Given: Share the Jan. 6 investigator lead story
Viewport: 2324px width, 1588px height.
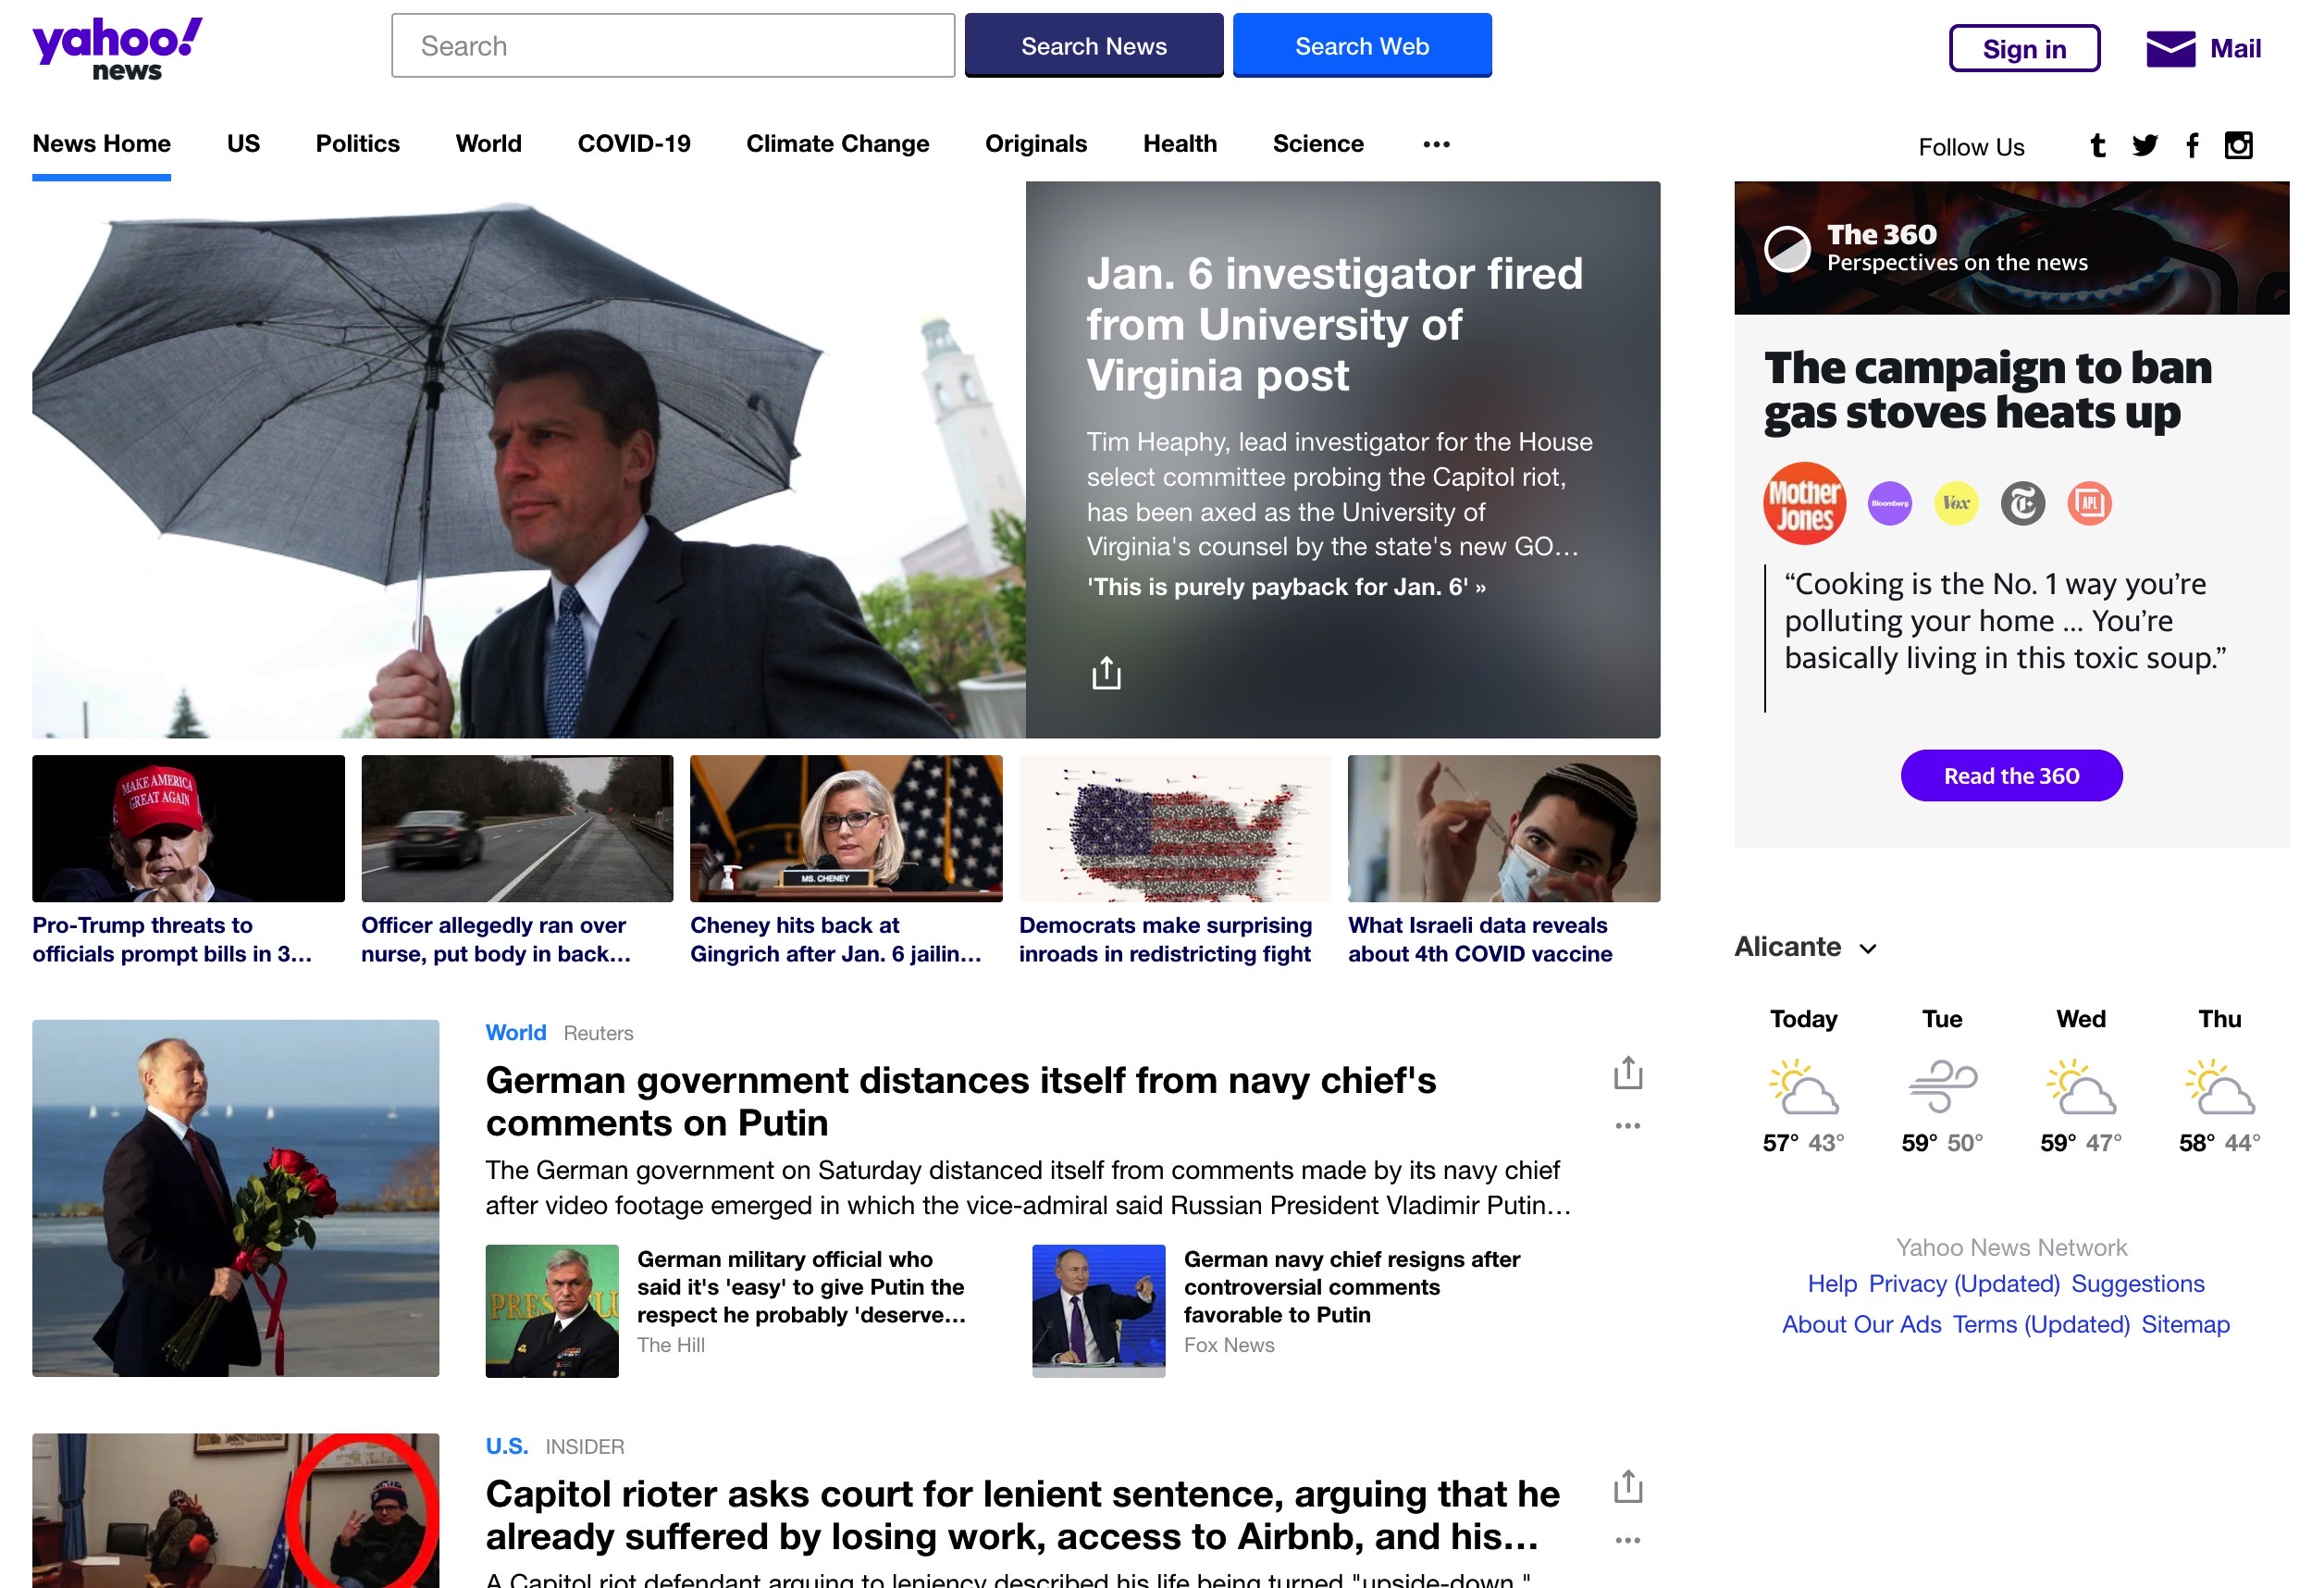Looking at the screenshot, I should (x=1106, y=673).
